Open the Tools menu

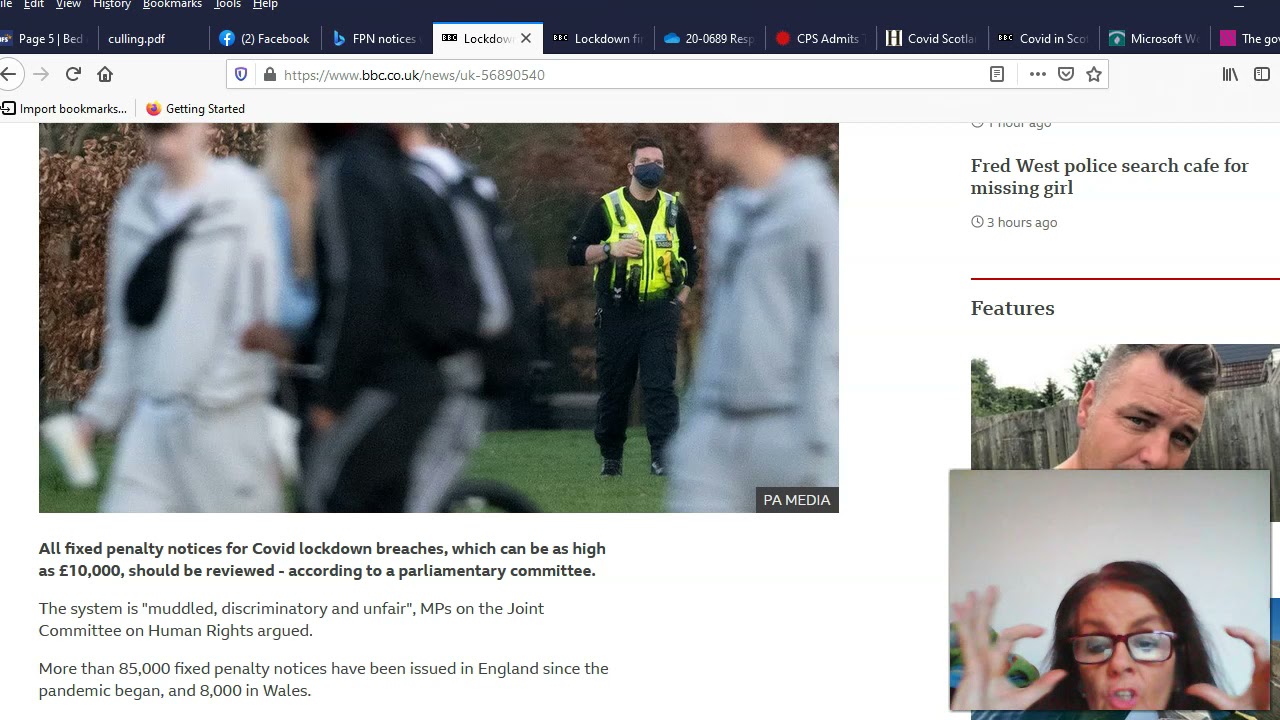point(228,4)
